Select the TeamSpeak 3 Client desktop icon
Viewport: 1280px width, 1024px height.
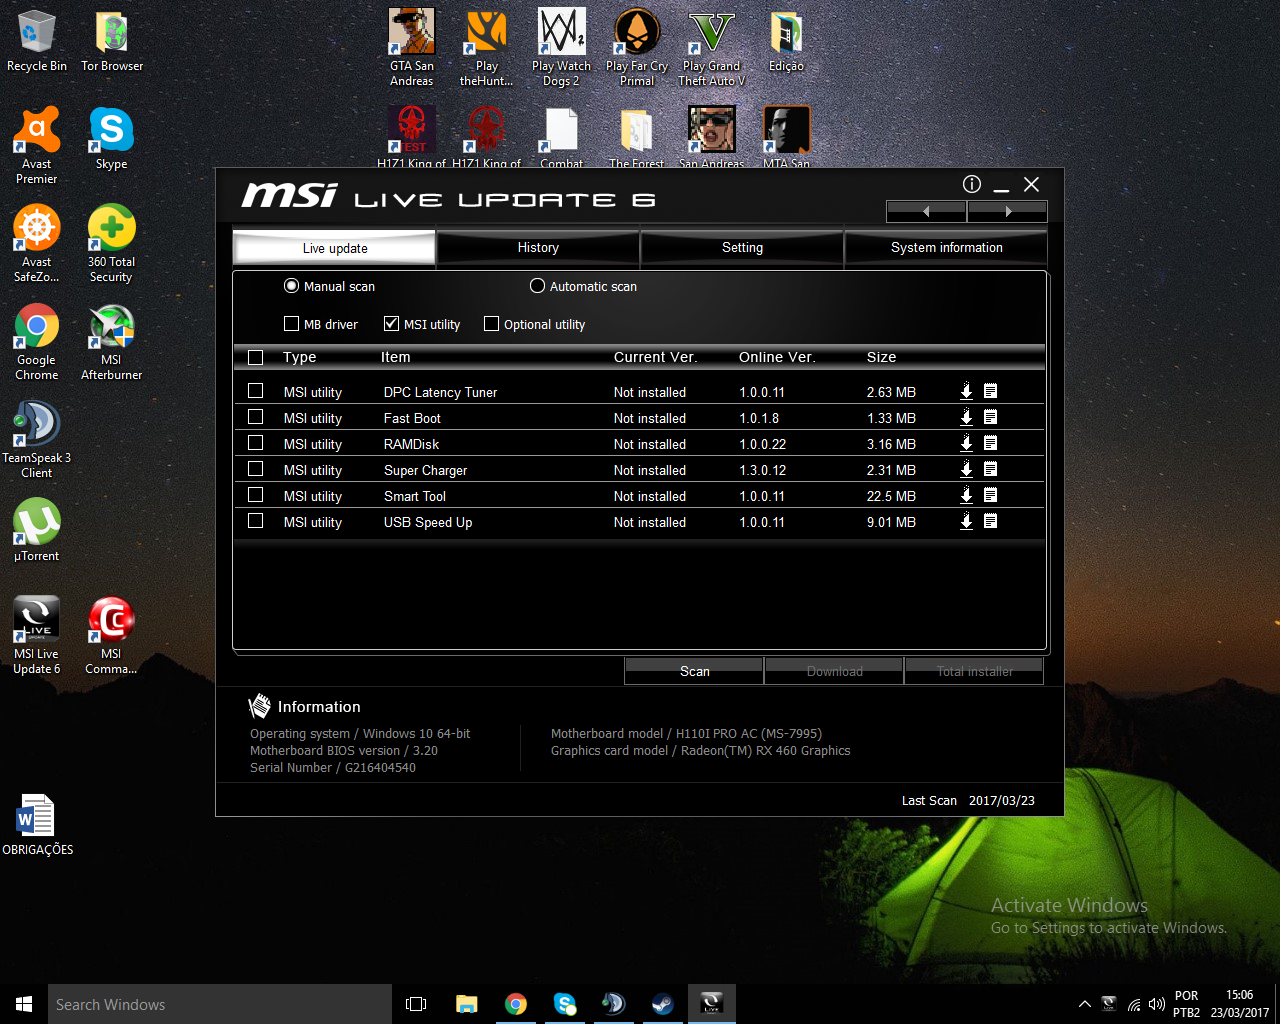pos(37,440)
